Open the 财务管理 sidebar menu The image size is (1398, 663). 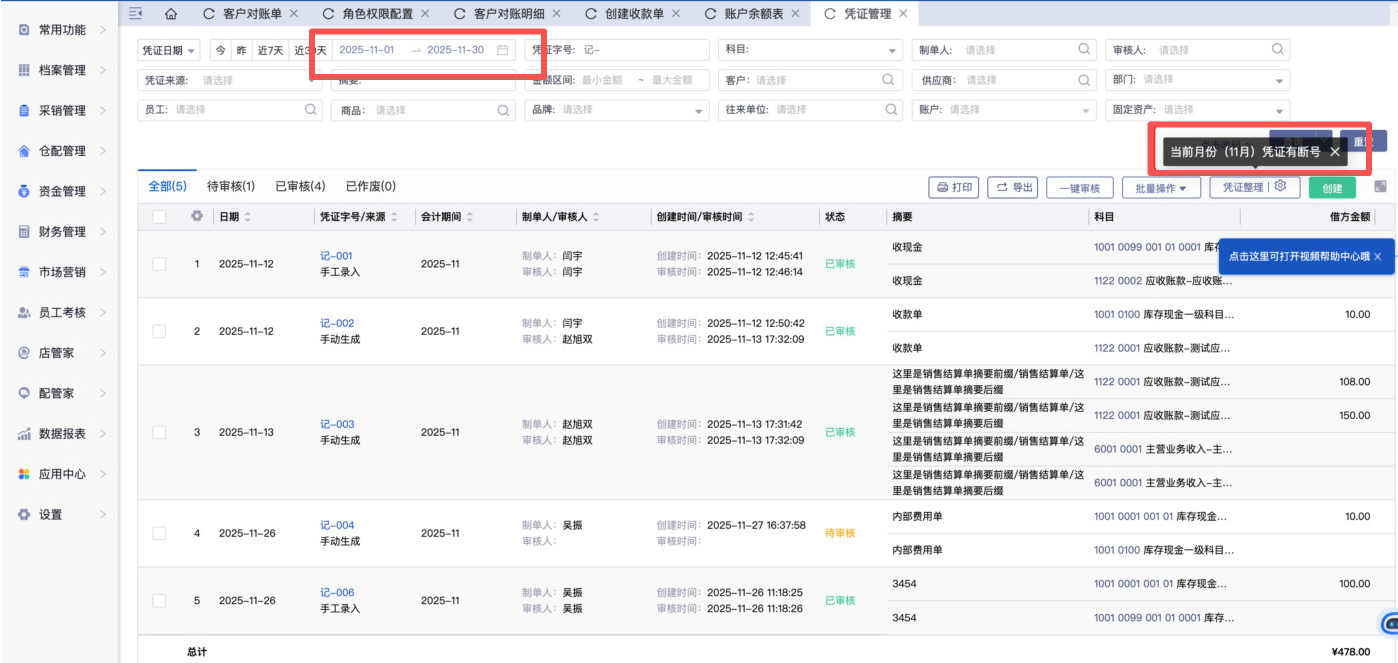coord(62,232)
